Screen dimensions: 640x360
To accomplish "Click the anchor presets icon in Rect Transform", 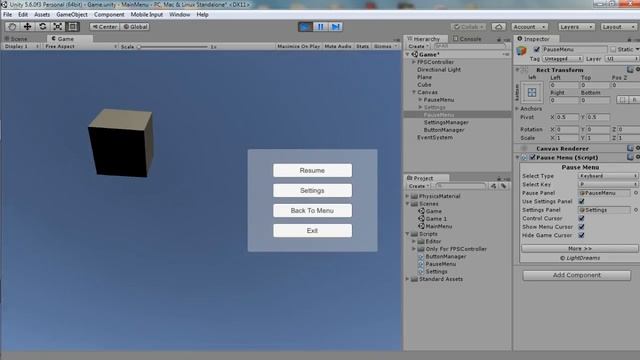I will coord(532,92).
